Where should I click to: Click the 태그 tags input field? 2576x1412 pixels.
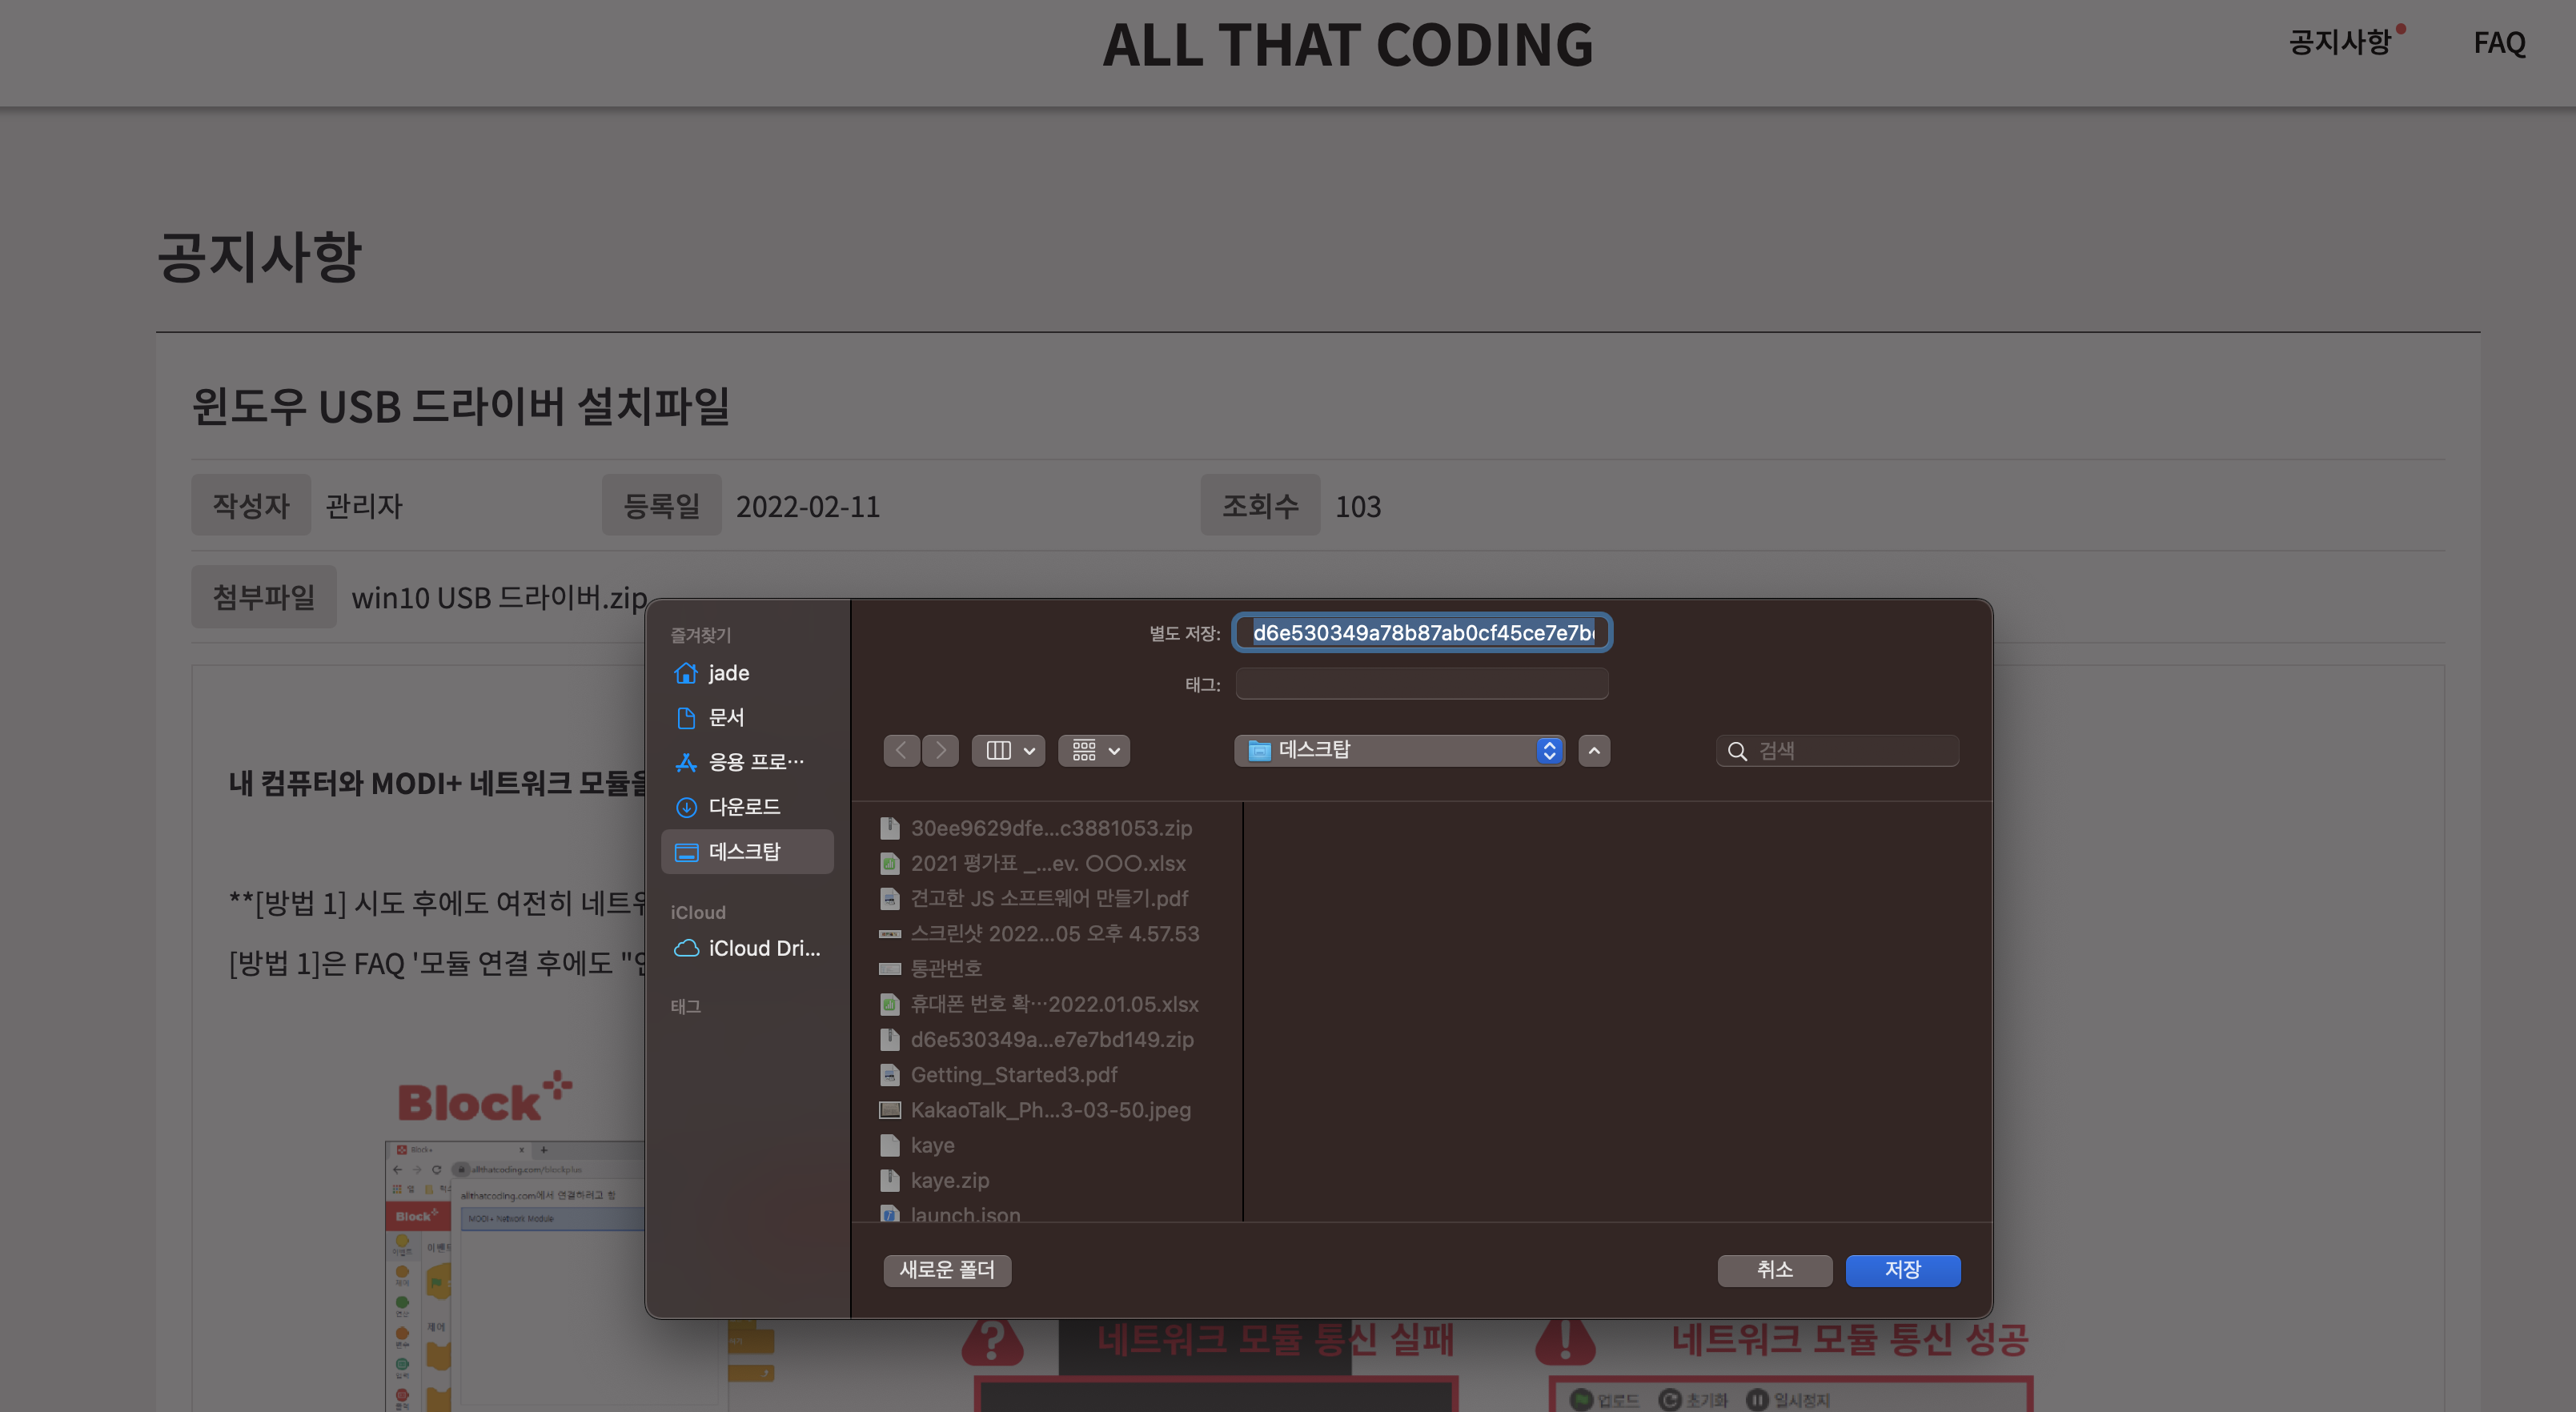(1421, 684)
